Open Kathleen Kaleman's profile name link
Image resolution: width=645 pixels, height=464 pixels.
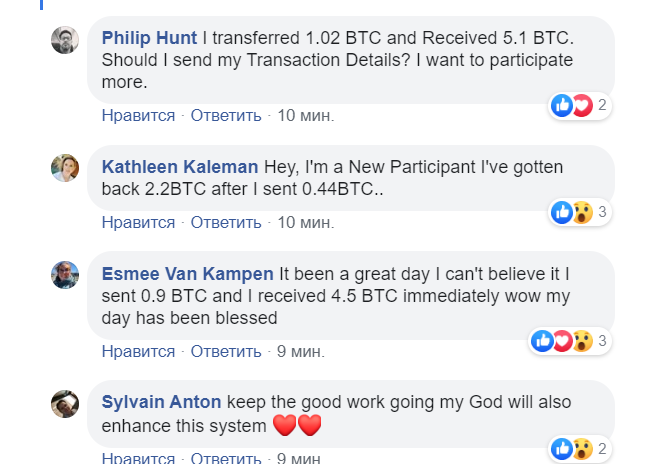coord(180,166)
